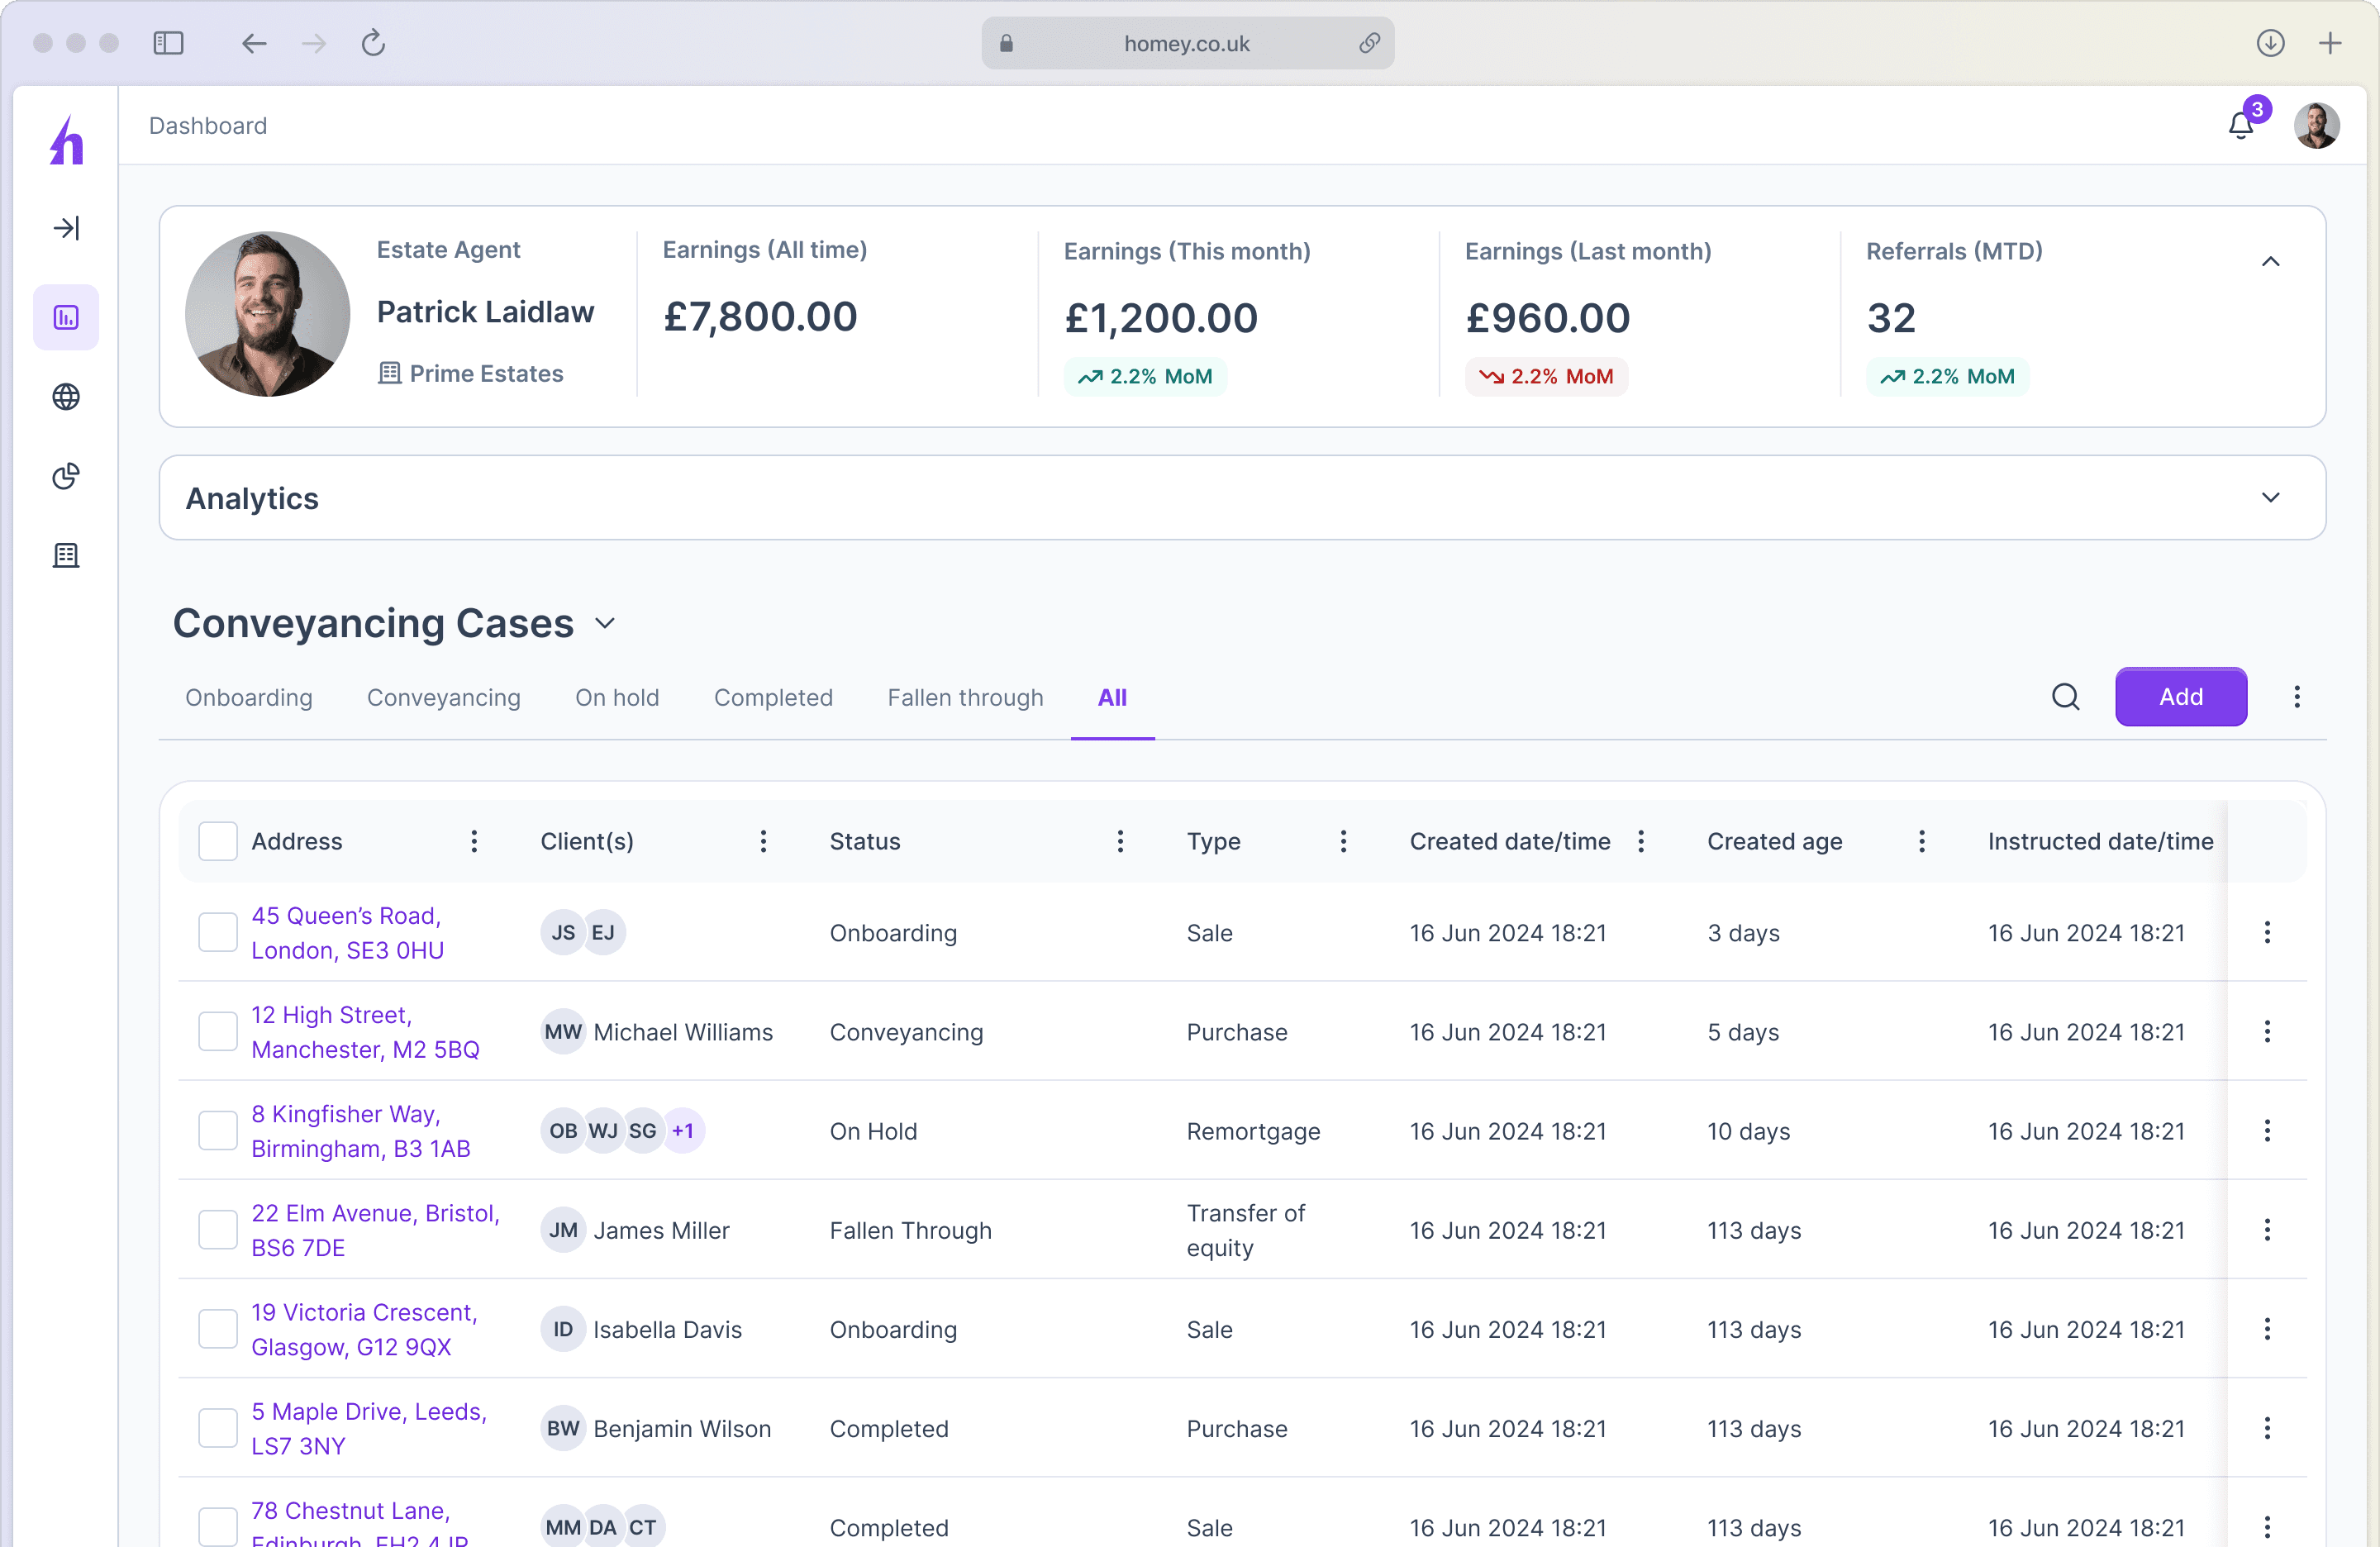The image size is (2380, 1547).
Task: Expand the sidebar with arrow icon
Action: click(66, 228)
